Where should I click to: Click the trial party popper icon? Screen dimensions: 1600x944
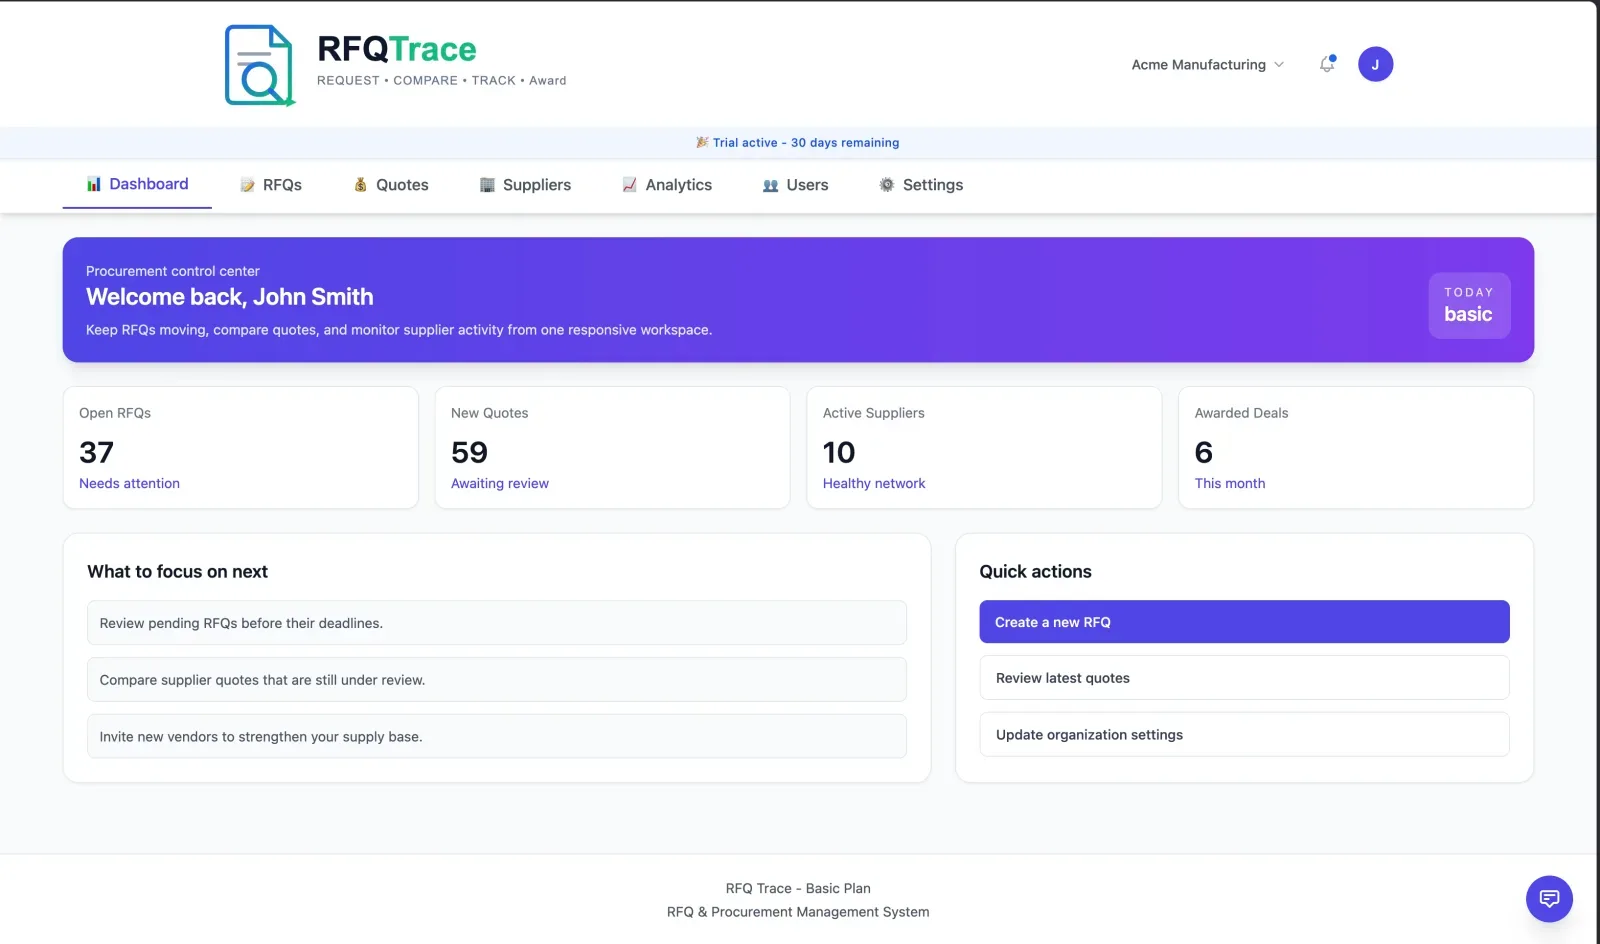click(x=702, y=142)
